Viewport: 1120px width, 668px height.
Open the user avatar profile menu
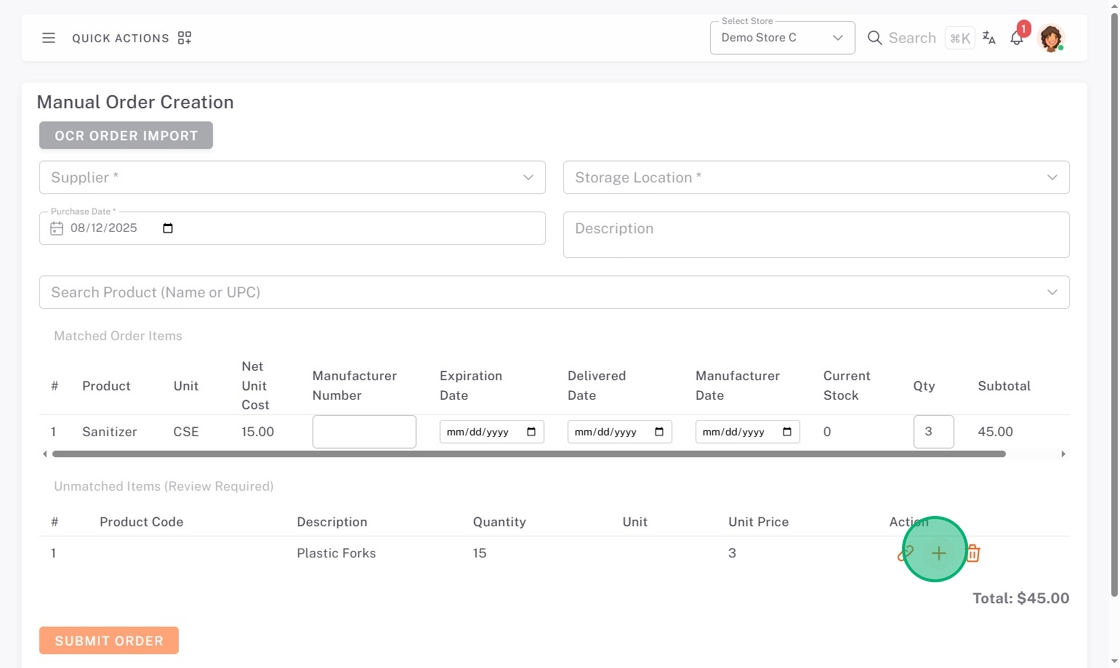tap(1050, 38)
